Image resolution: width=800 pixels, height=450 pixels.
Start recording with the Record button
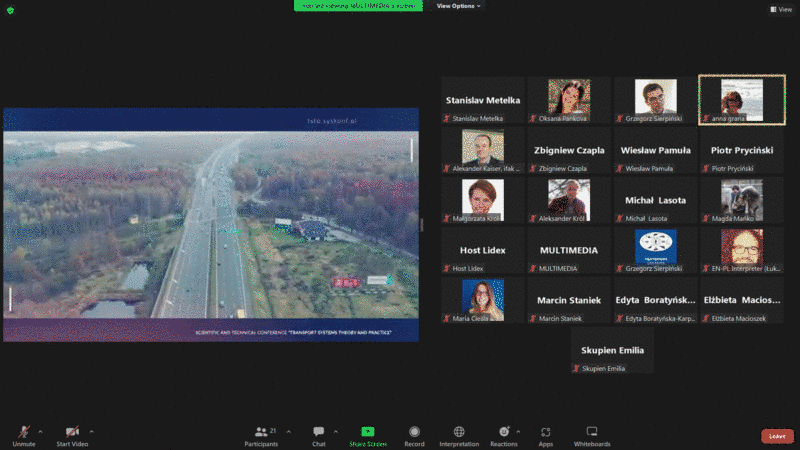(x=414, y=433)
